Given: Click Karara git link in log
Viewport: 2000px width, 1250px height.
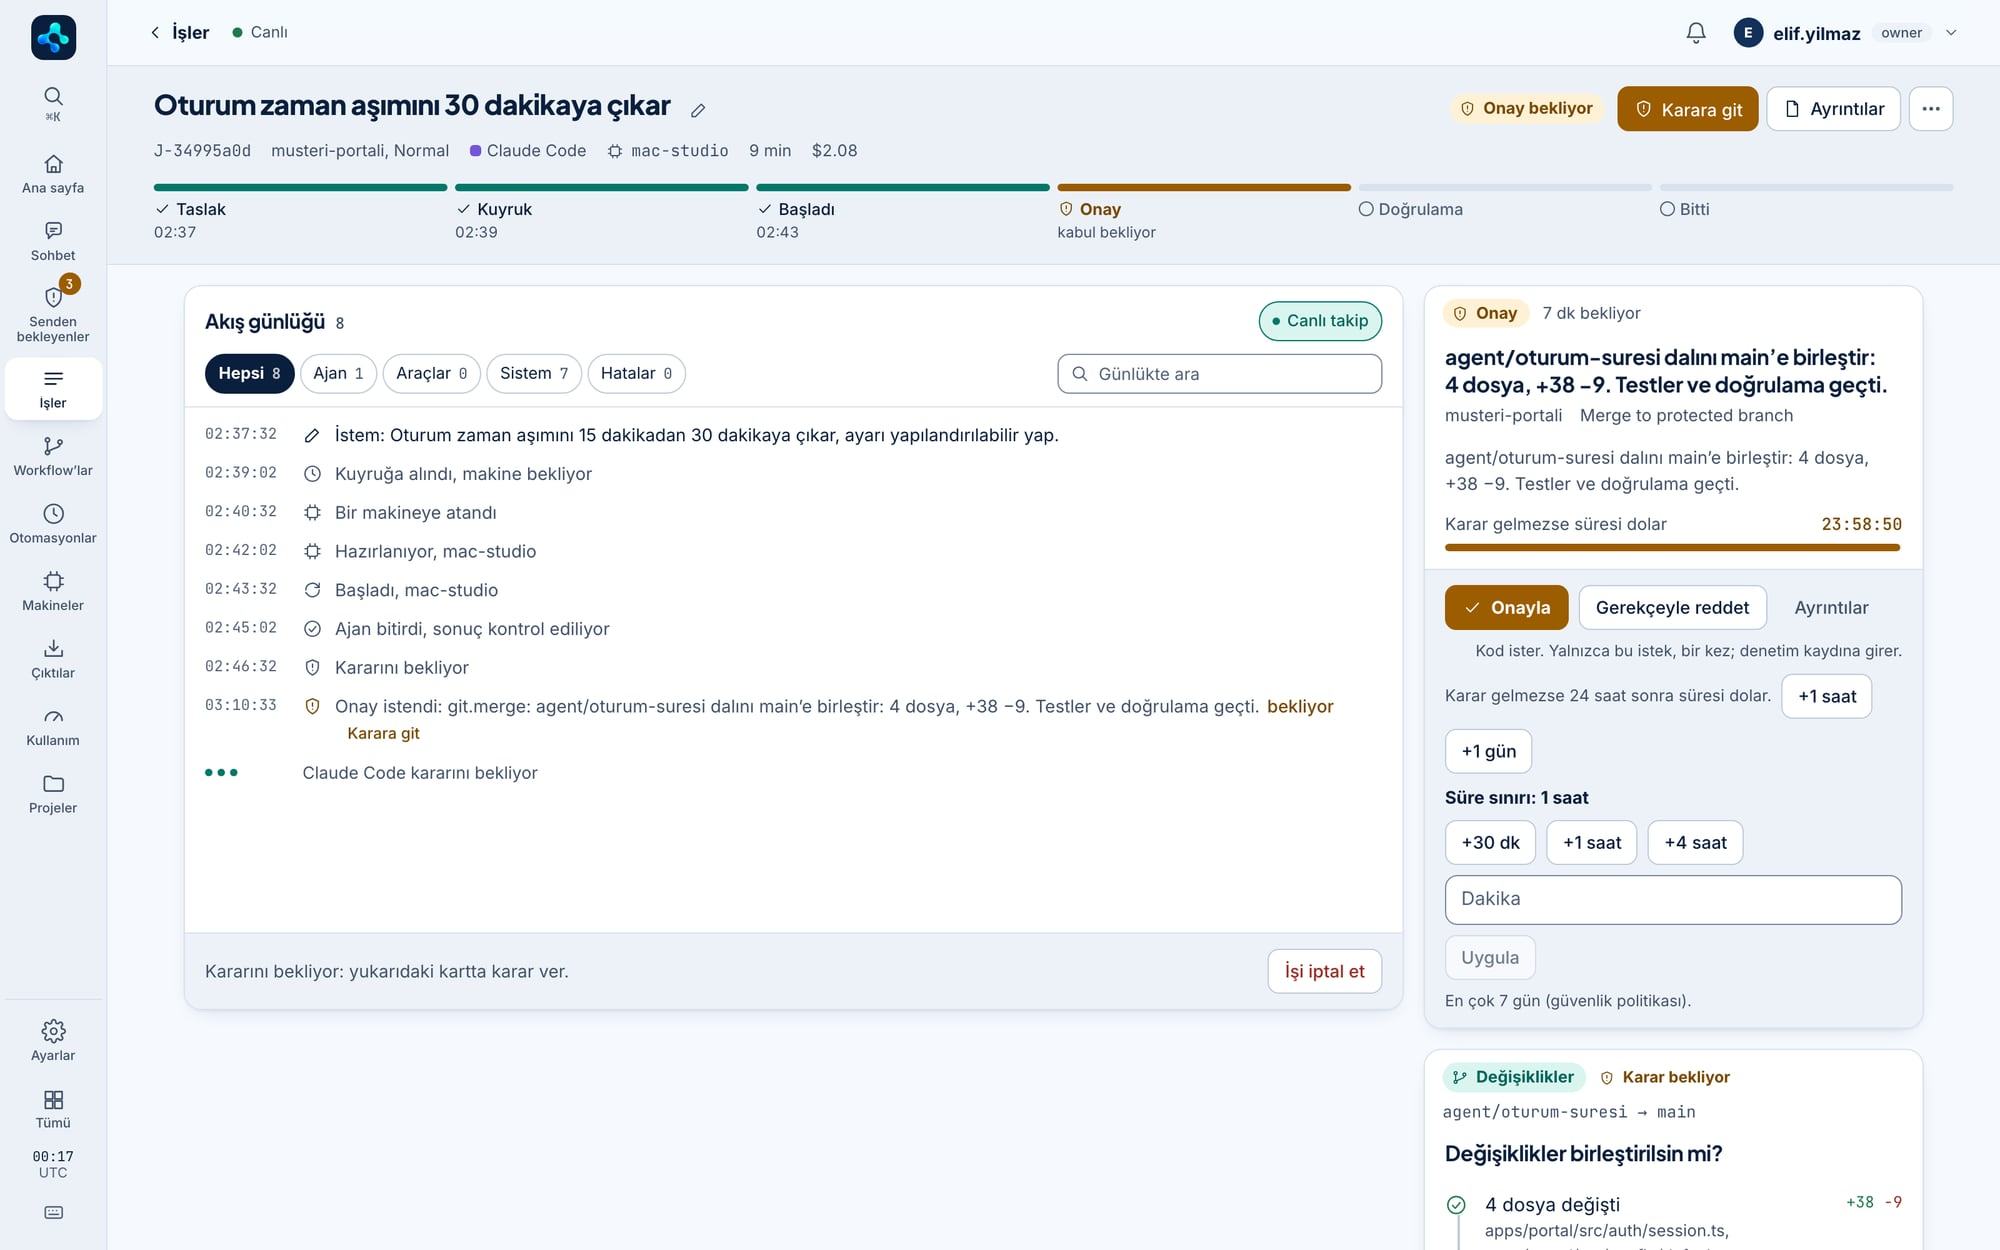Looking at the screenshot, I should (x=383, y=733).
